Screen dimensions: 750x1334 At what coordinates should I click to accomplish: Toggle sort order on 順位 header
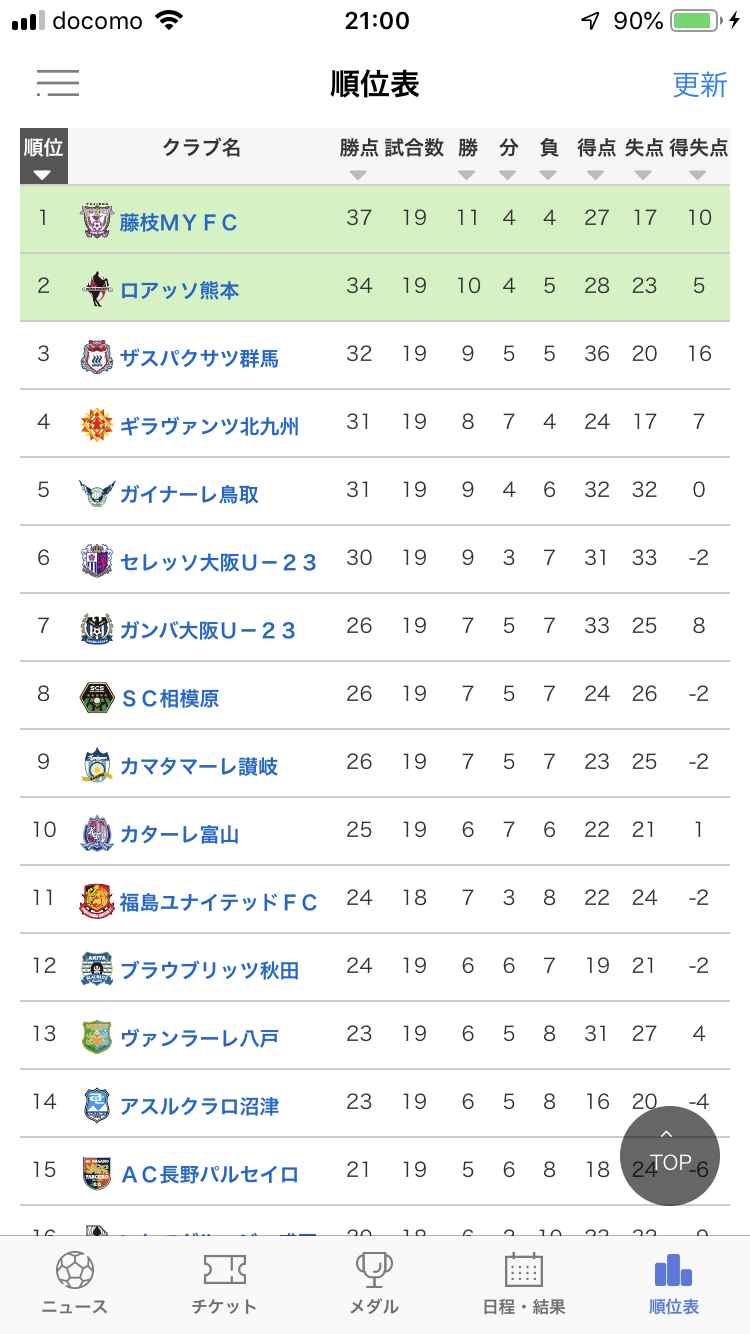tap(43, 157)
